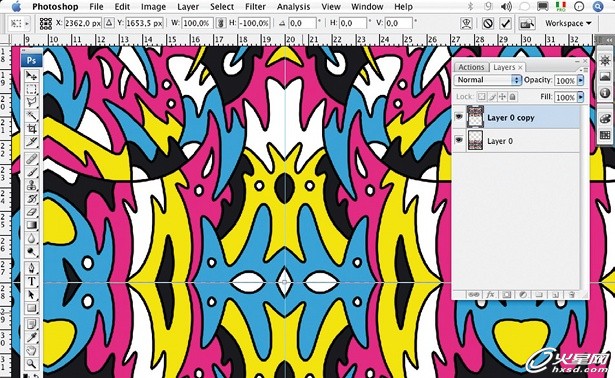Select the Blur tool
Image resolution: width=615 pixels, height=378 pixels.
point(31,238)
